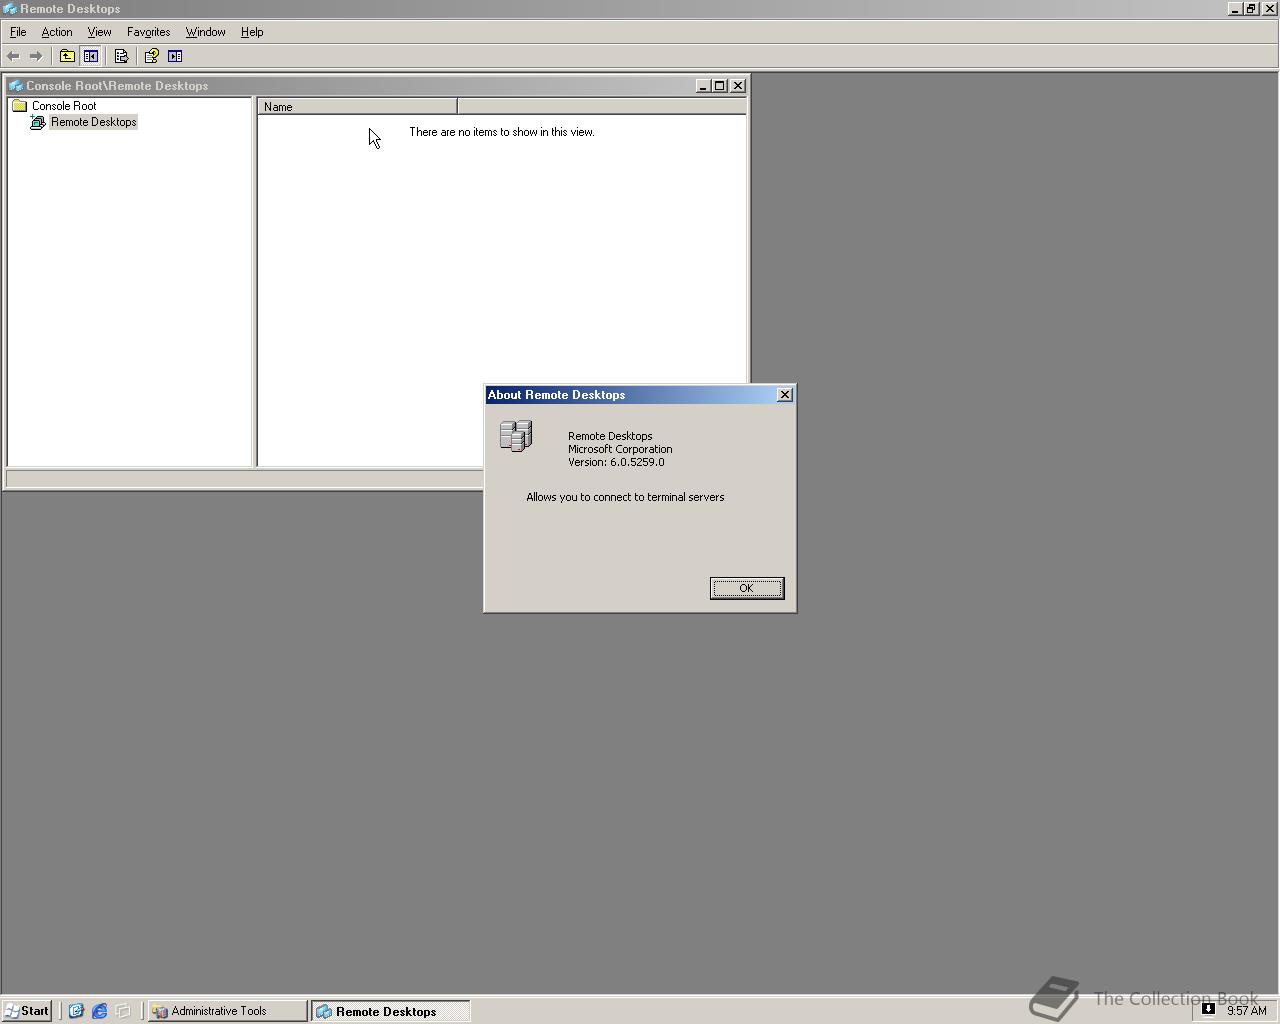Screen dimensions: 1280x1024
Task: Open the Help menu
Action: pos(252,32)
